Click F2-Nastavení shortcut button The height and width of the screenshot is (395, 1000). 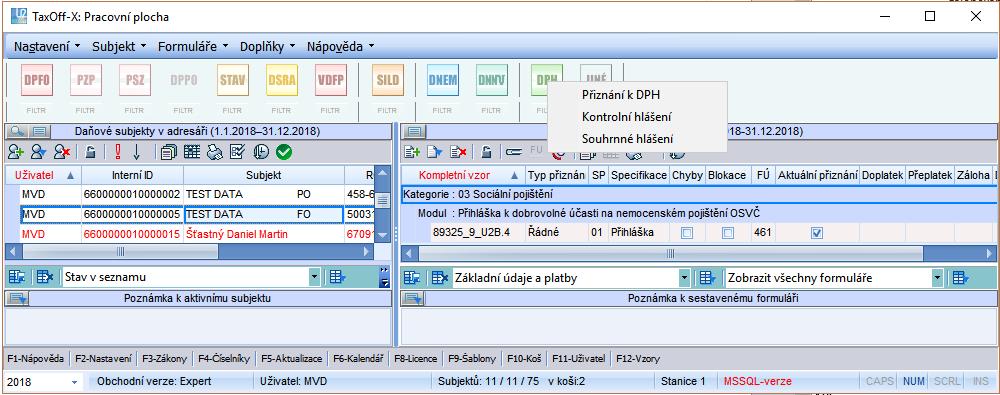103,359
